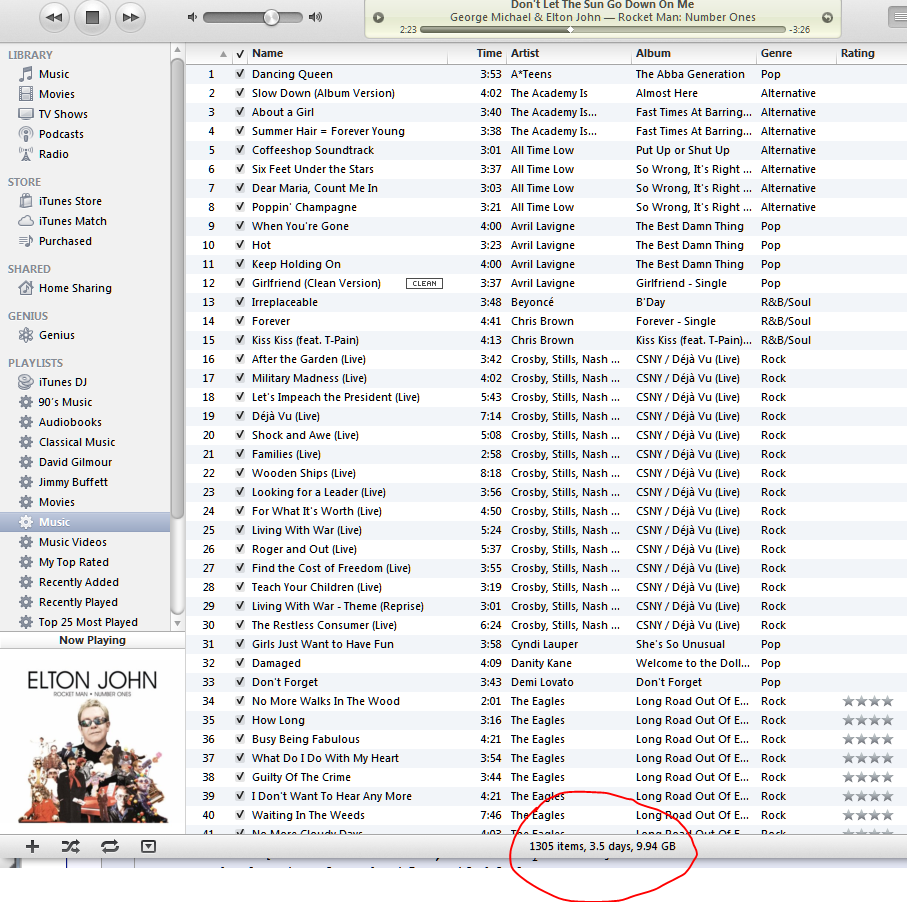Select iTunes DJ playlist
Screen dimensions: 907x902
pos(62,382)
